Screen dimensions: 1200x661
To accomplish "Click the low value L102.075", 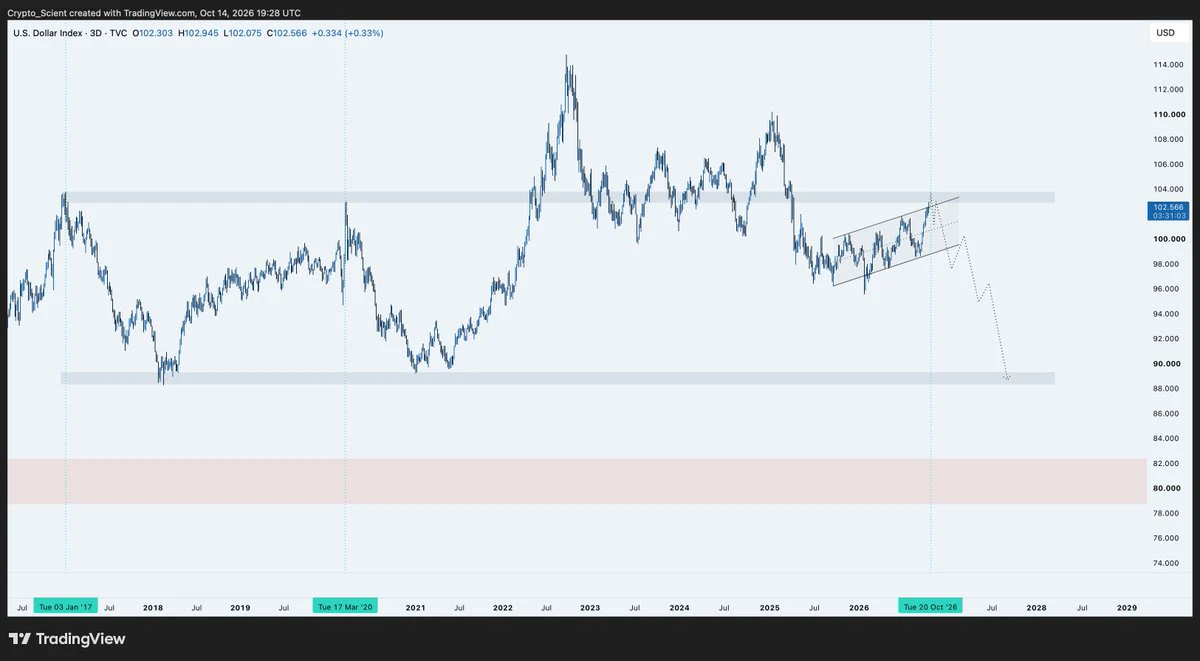I will pyautogui.click(x=242, y=33).
